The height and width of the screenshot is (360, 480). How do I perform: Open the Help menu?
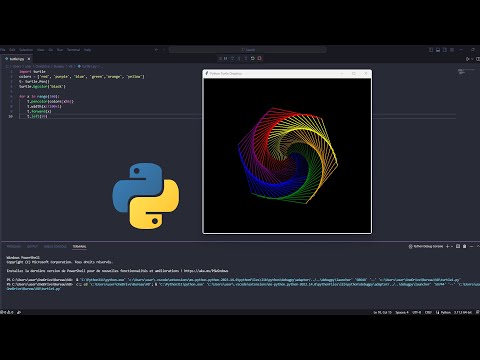click(87, 50)
